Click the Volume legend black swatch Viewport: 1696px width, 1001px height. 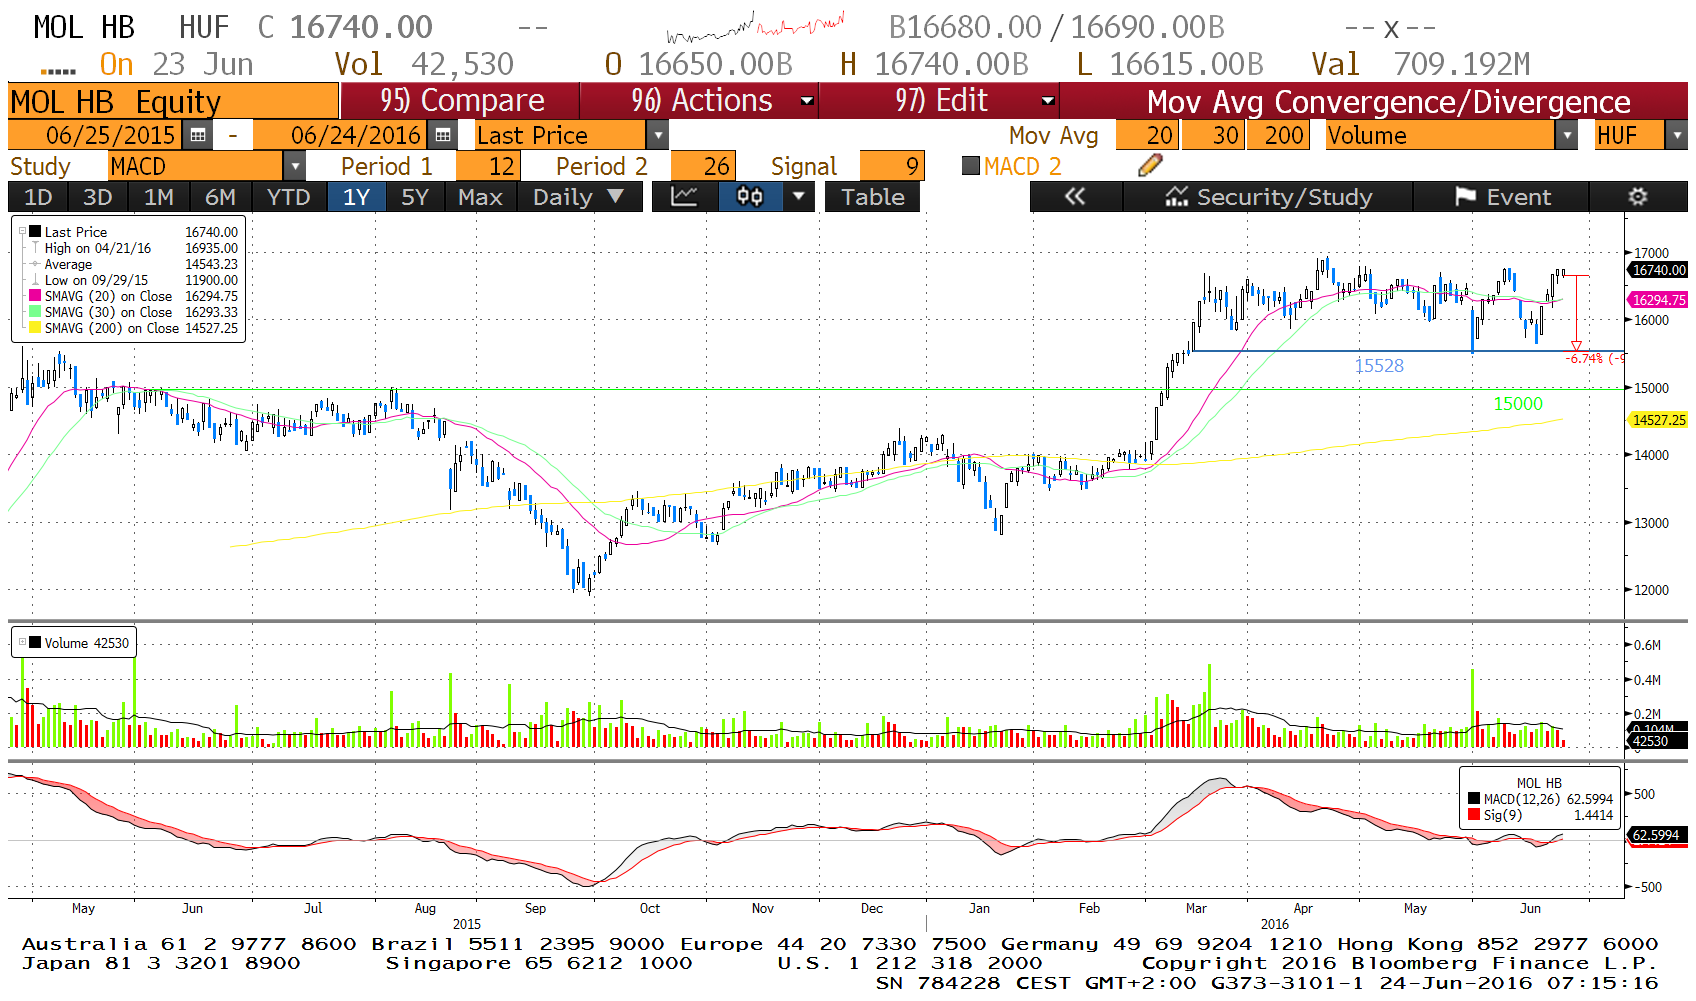click(x=35, y=643)
